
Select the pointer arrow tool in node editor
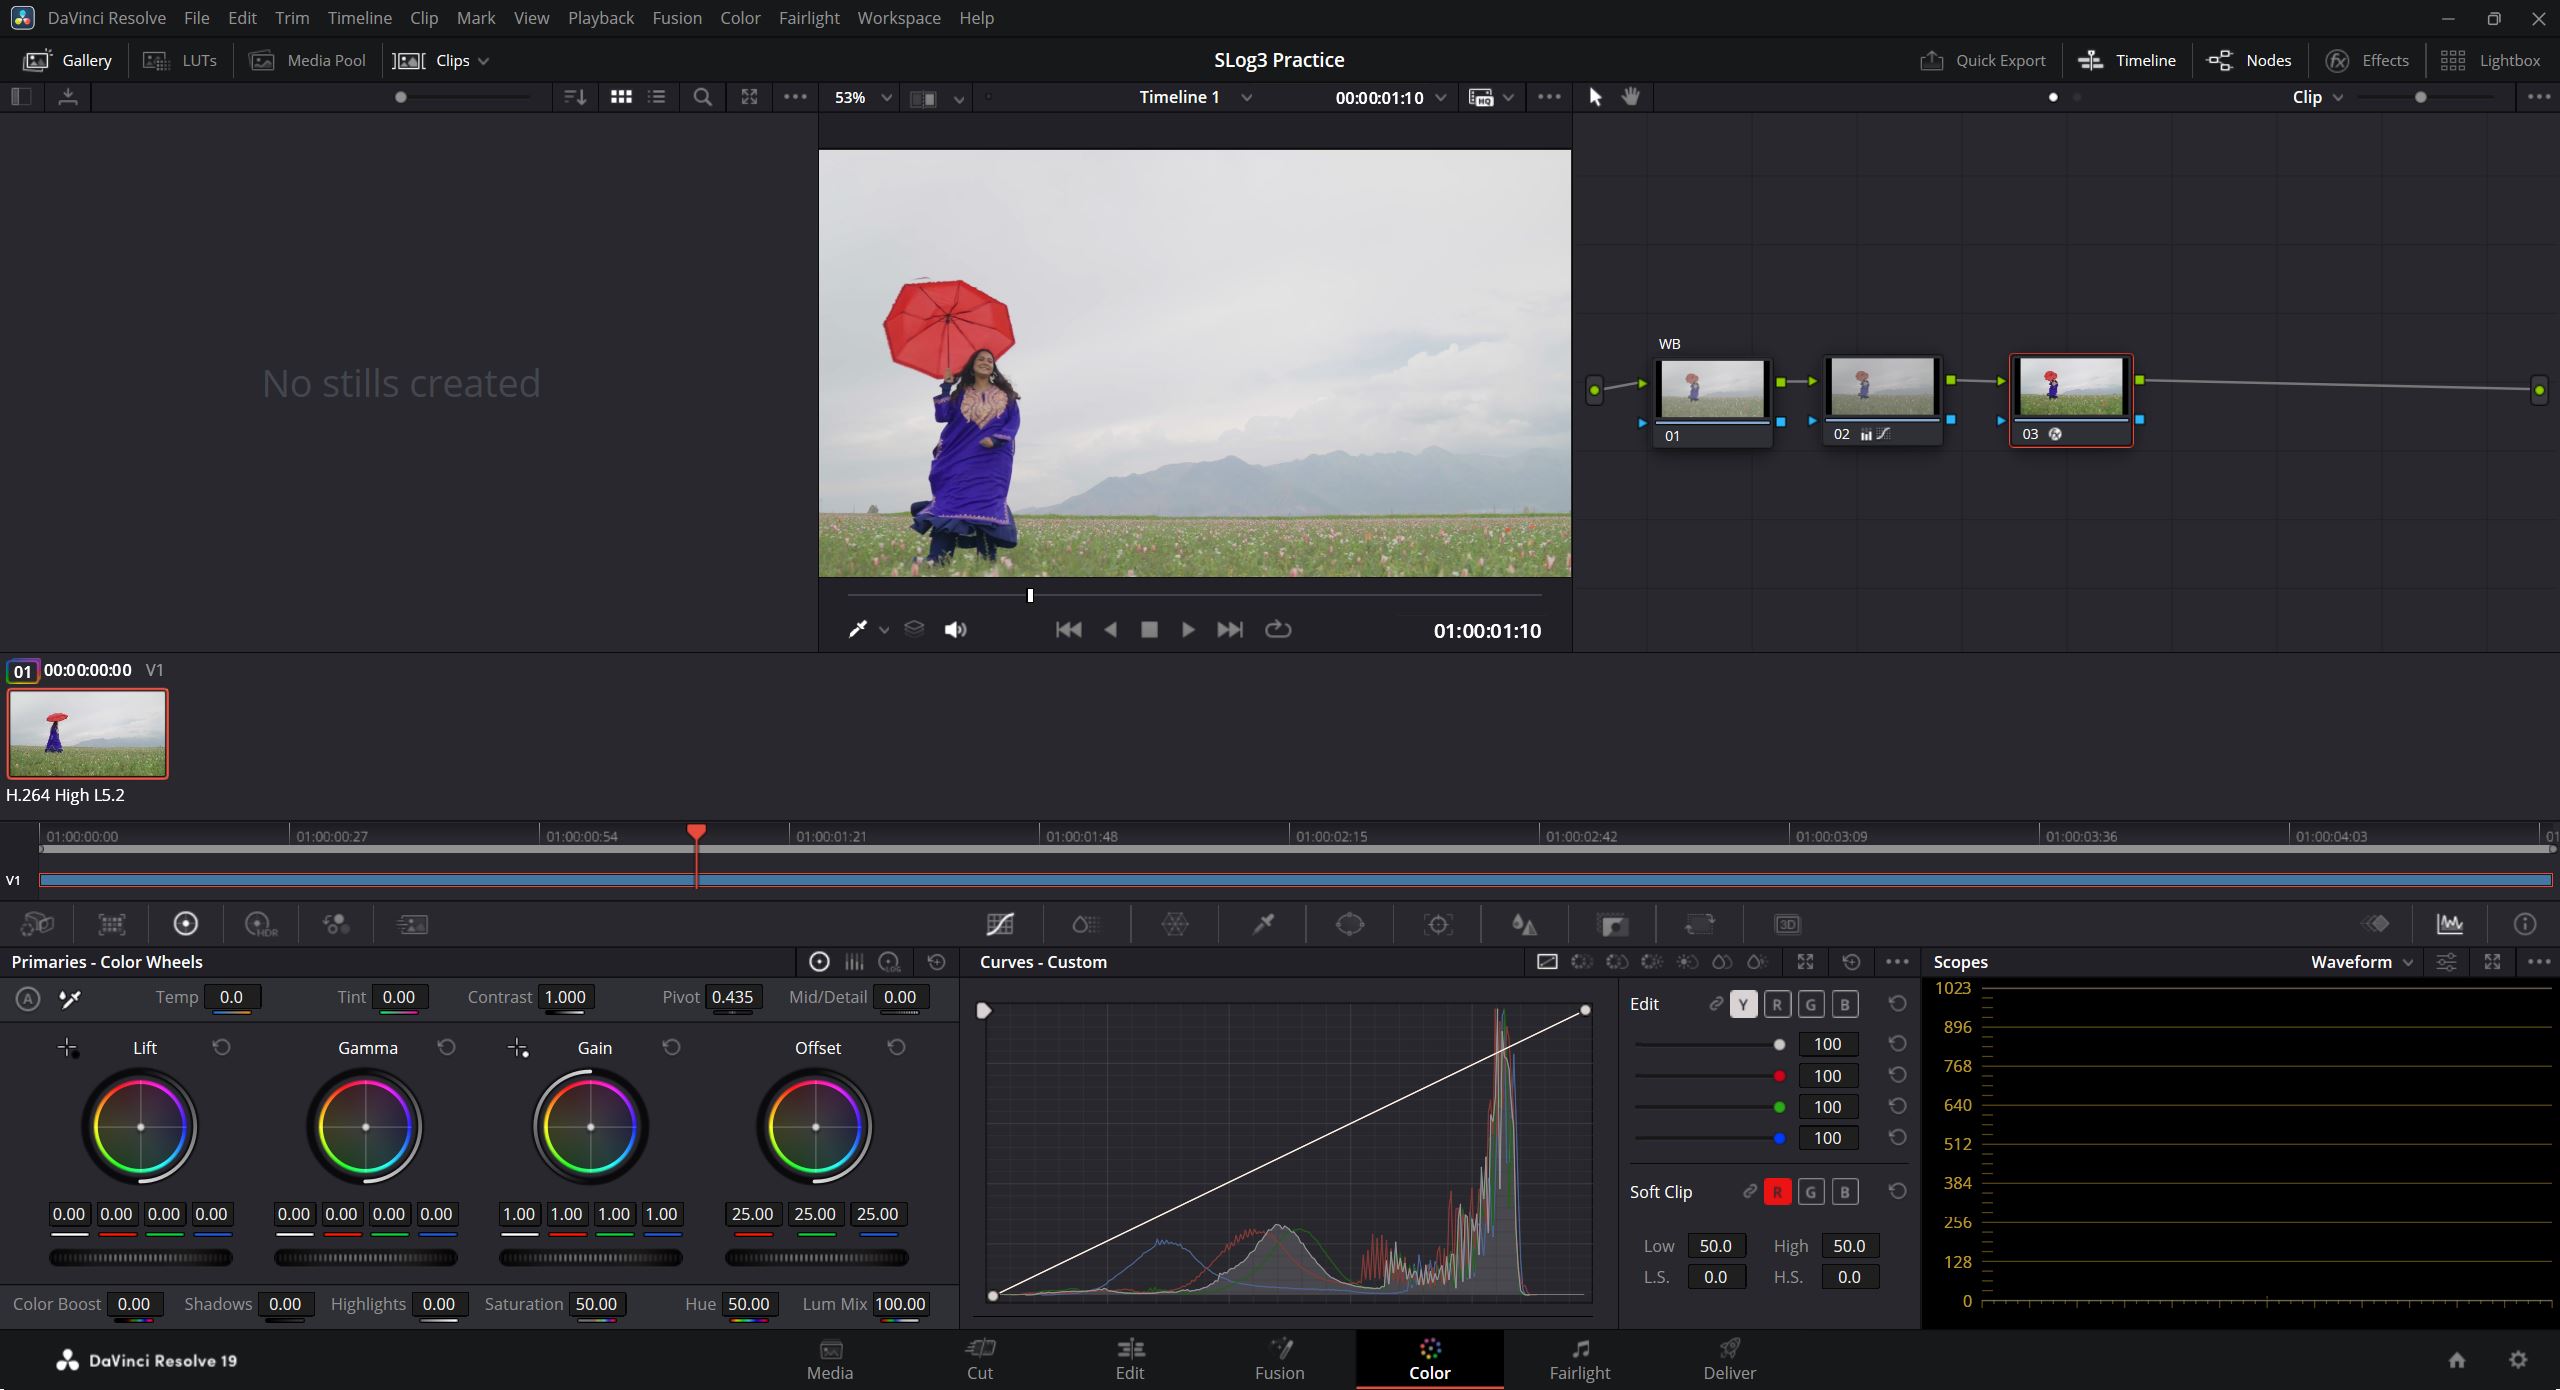pyautogui.click(x=1595, y=97)
